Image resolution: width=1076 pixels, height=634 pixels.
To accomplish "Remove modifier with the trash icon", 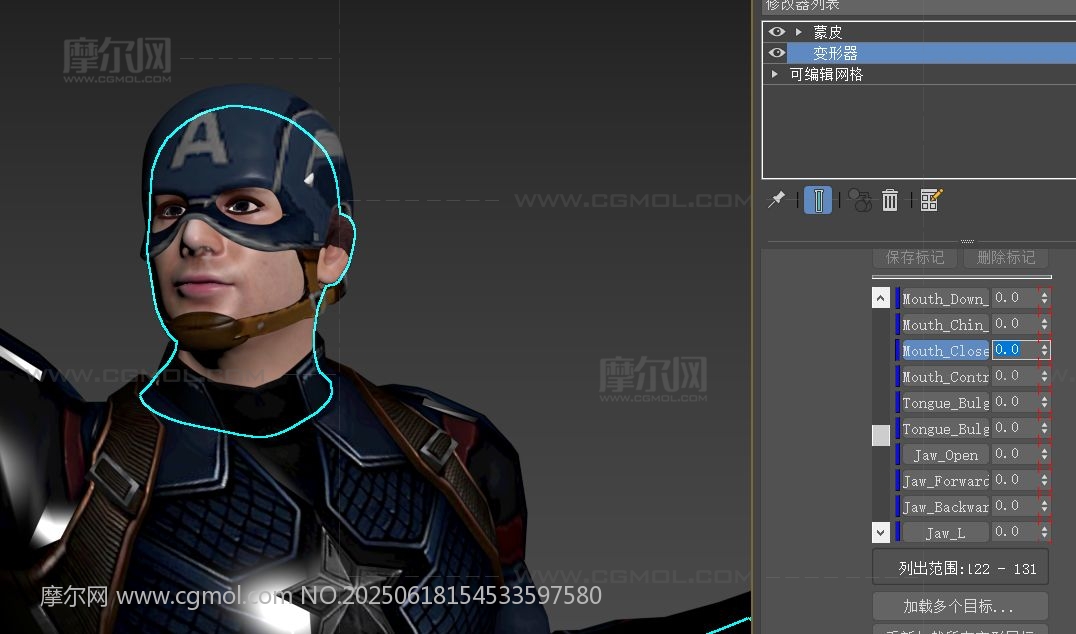I will pyautogui.click(x=890, y=200).
